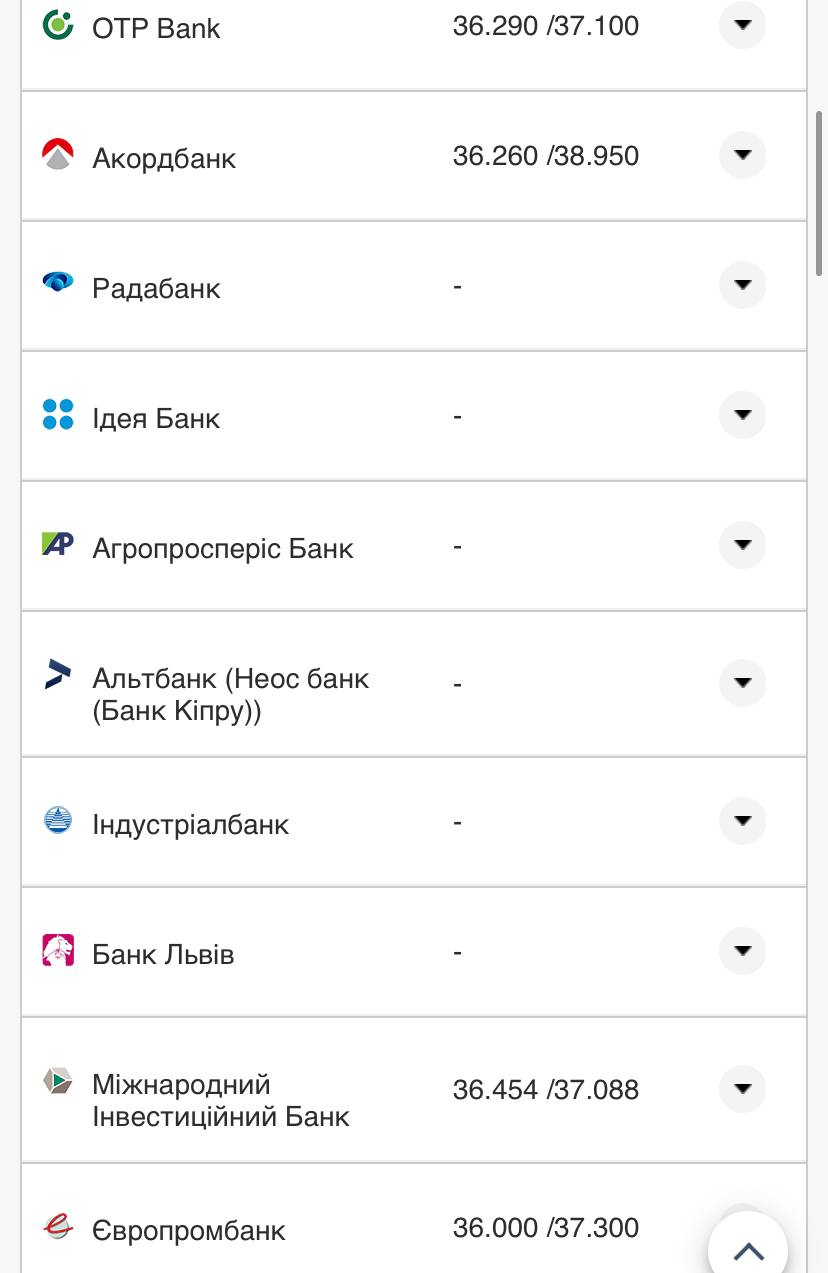Expand the OTP Bank rate details

742,25
